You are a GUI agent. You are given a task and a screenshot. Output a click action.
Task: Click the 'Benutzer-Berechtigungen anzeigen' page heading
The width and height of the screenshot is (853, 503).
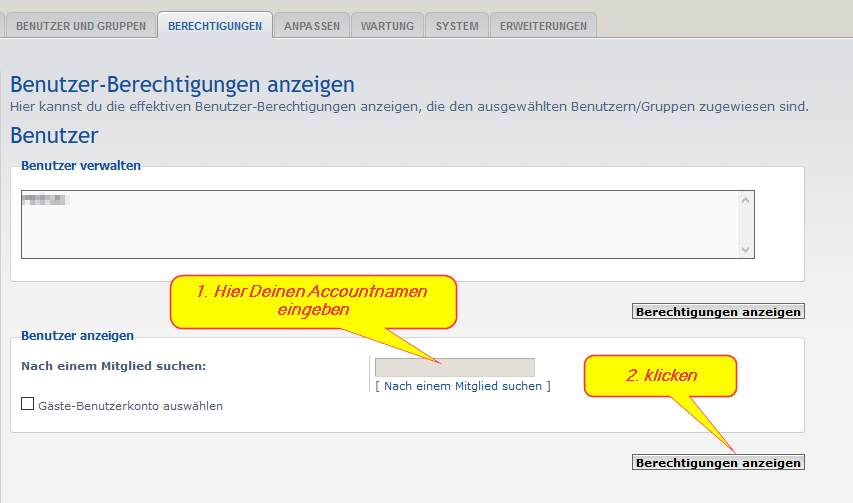(182, 84)
